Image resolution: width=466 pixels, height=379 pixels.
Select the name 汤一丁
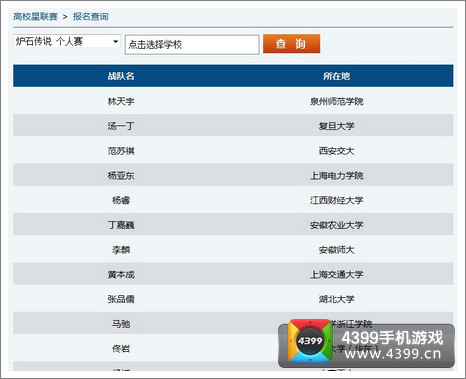121,126
